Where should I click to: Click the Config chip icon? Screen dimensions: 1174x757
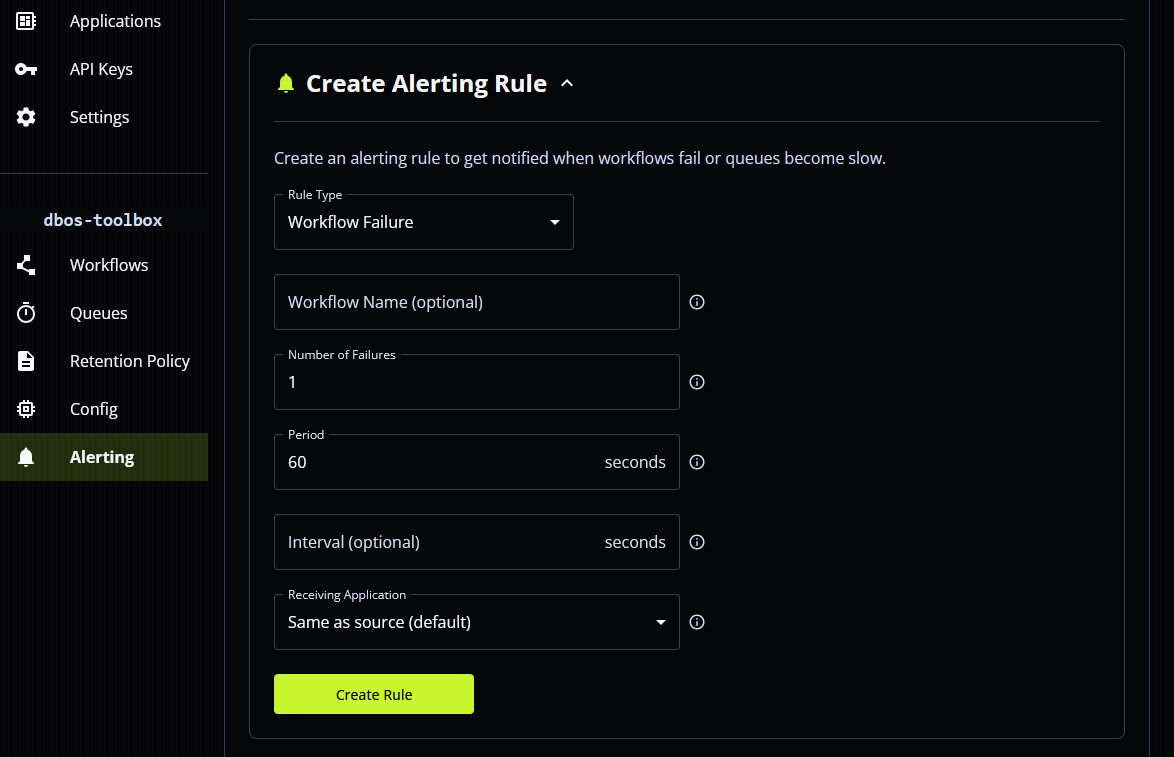click(x=26, y=409)
